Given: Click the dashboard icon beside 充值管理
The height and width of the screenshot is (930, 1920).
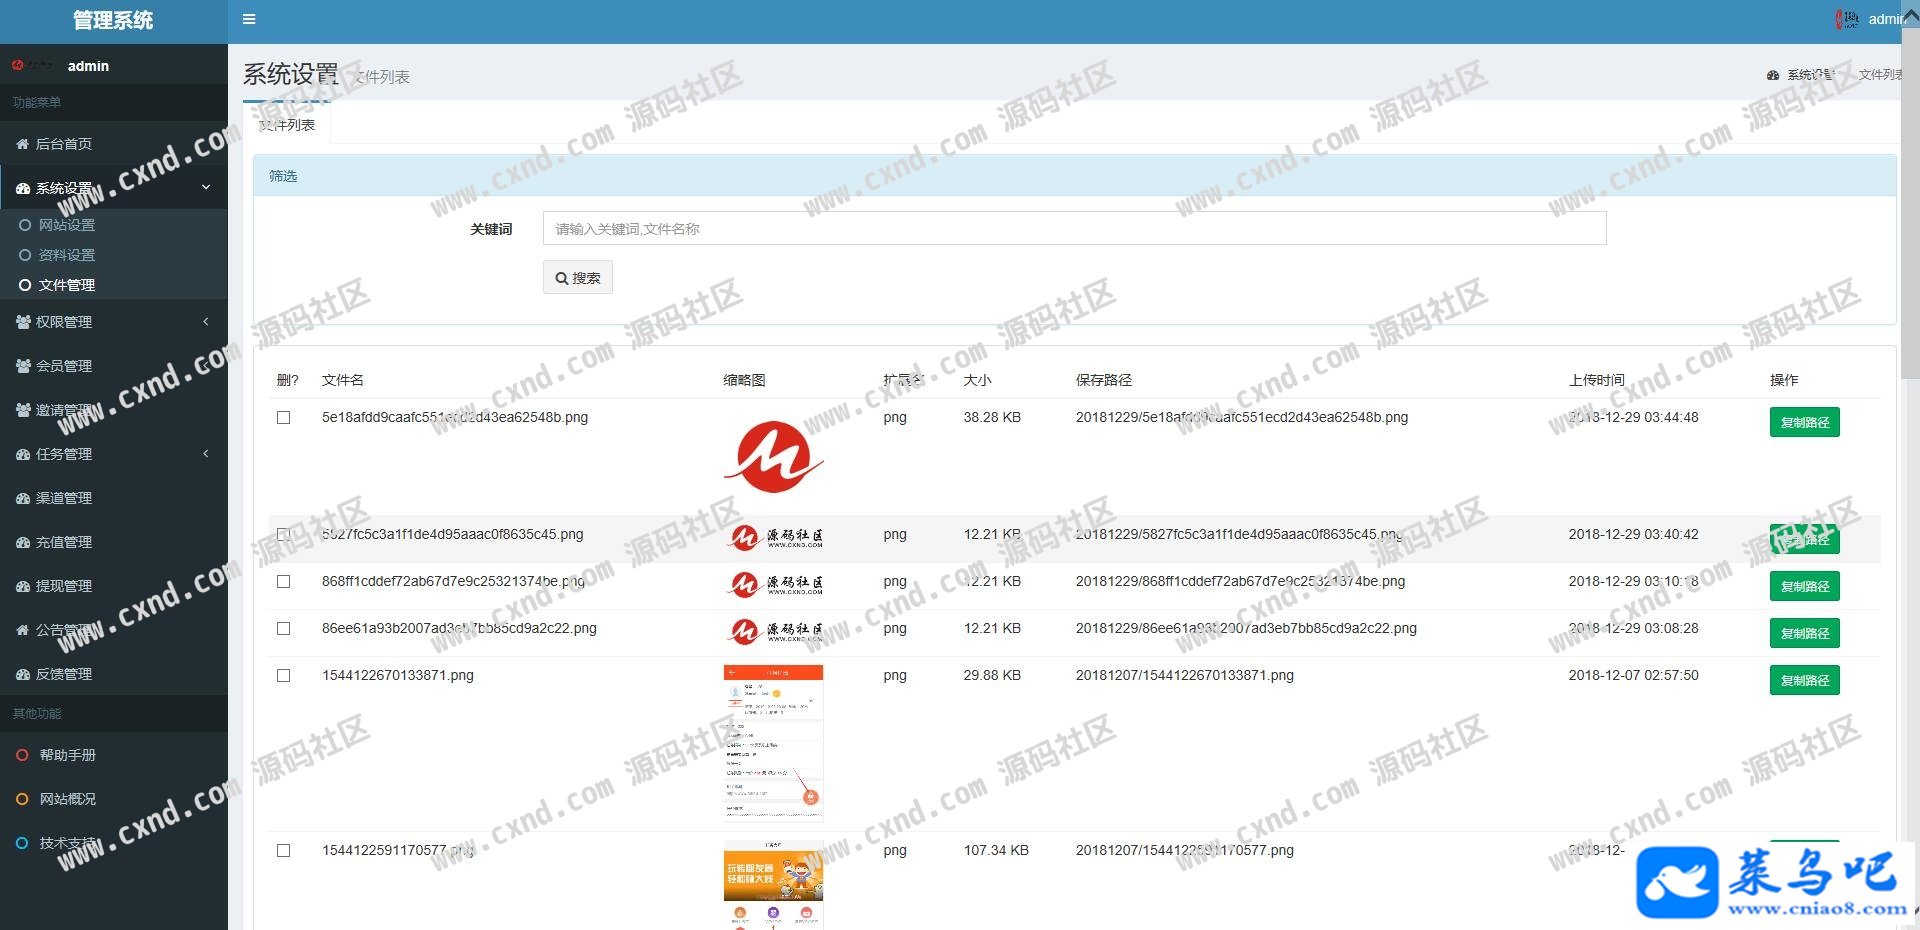Looking at the screenshot, I should click(x=23, y=542).
